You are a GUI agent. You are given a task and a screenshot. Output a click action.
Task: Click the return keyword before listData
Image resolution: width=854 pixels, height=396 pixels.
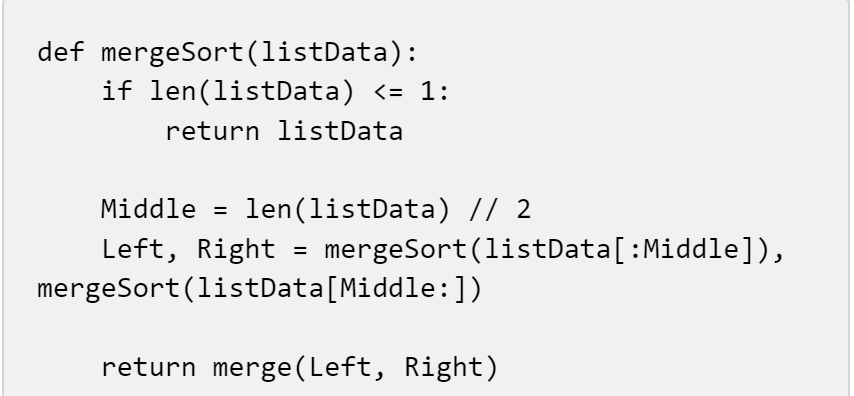(212, 131)
